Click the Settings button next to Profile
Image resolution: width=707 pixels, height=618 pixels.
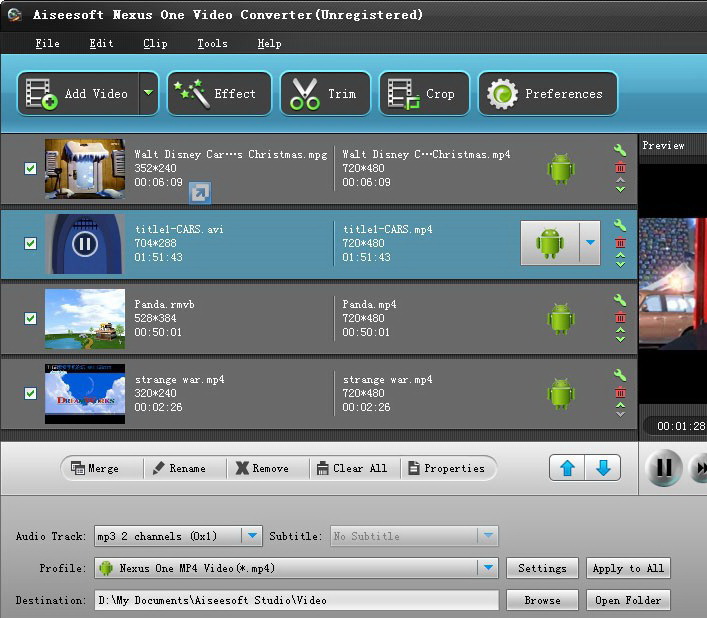pos(542,568)
